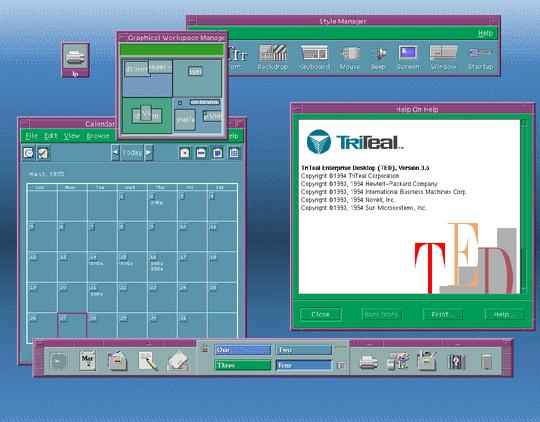Viewport: 540px width, 422px height.
Task: Launch Style Manager from the front panel
Action: click(x=398, y=361)
